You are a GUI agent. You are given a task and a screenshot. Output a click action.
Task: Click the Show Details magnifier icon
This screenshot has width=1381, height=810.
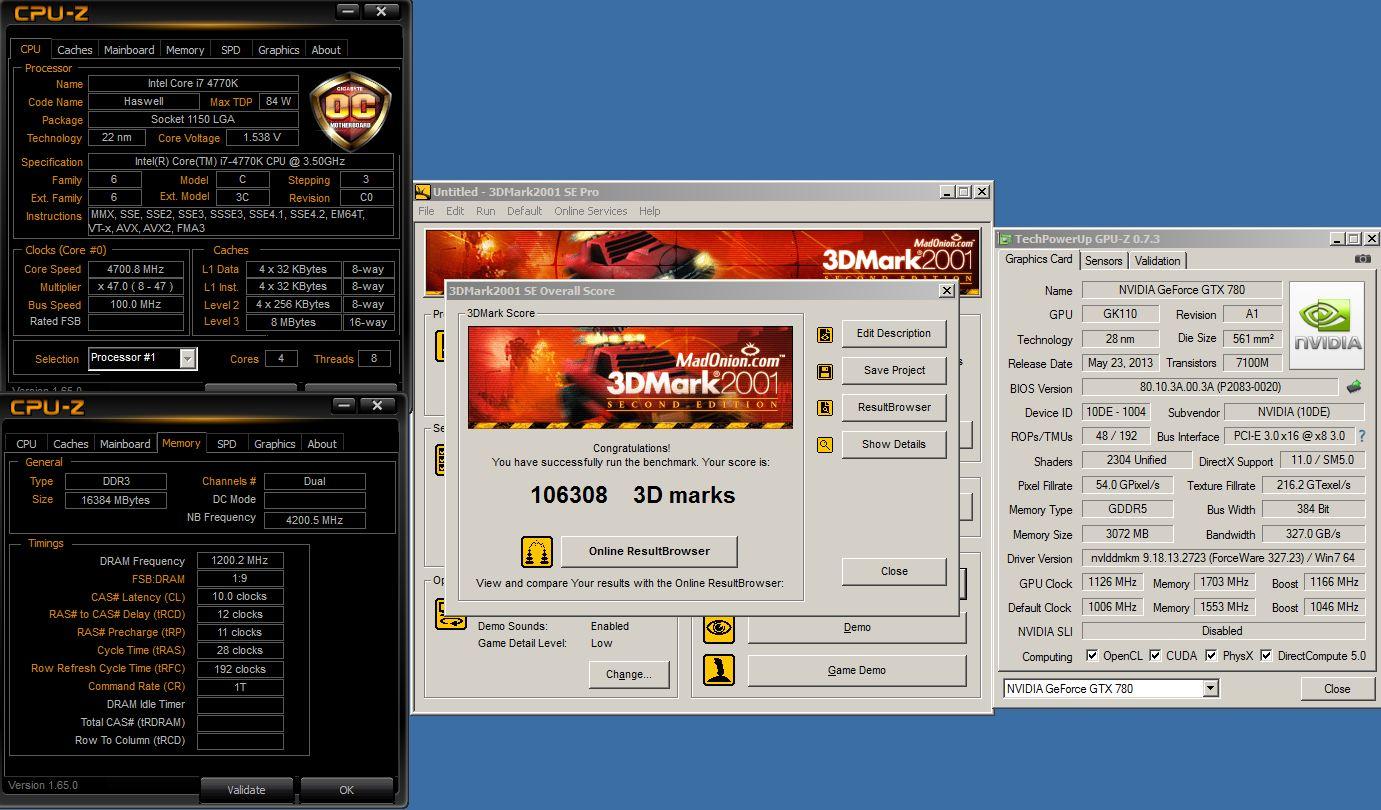point(825,445)
